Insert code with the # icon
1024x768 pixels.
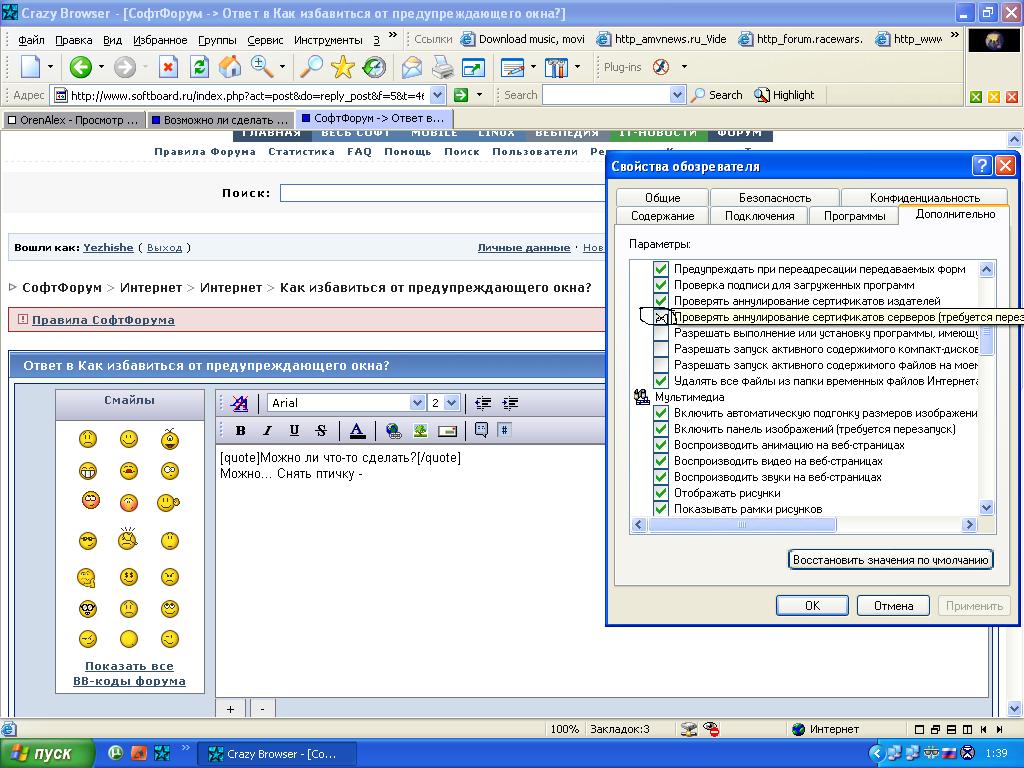tap(505, 430)
